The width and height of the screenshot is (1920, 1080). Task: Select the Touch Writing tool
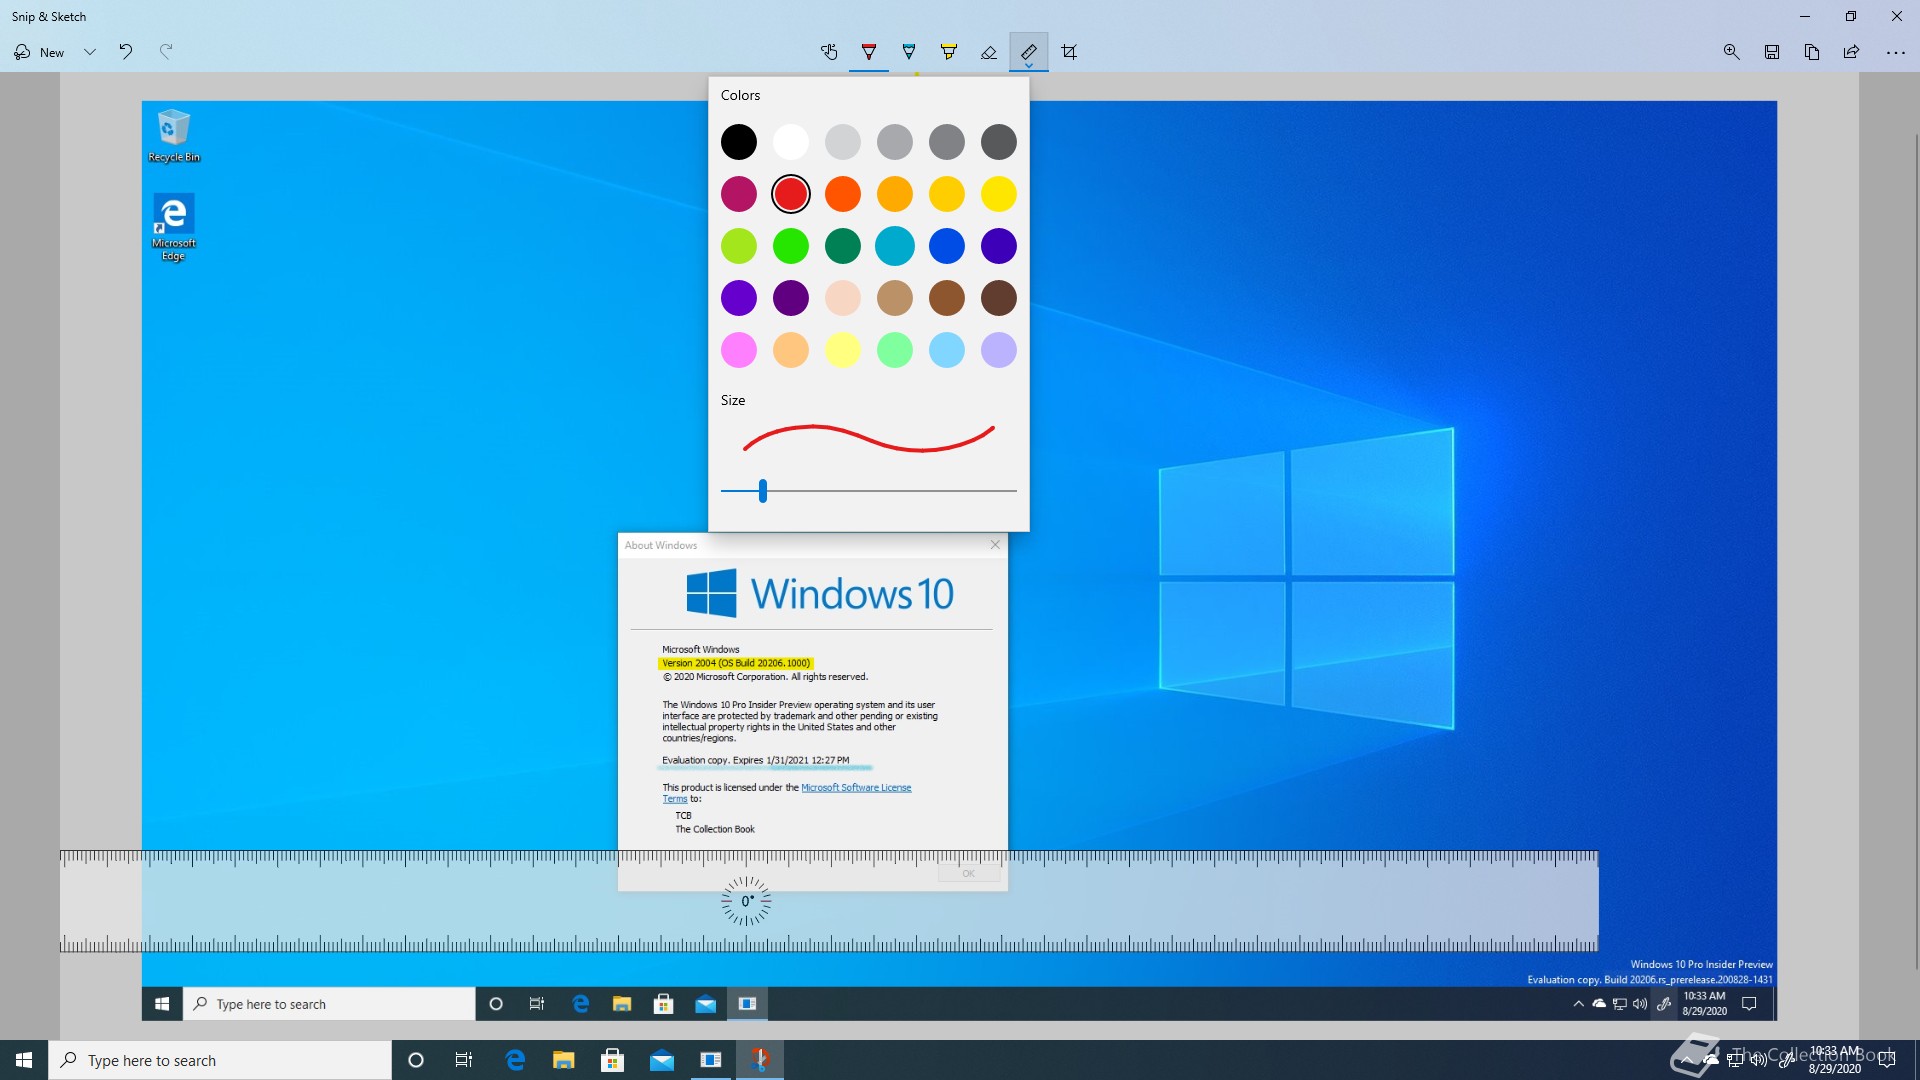(x=829, y=52)
